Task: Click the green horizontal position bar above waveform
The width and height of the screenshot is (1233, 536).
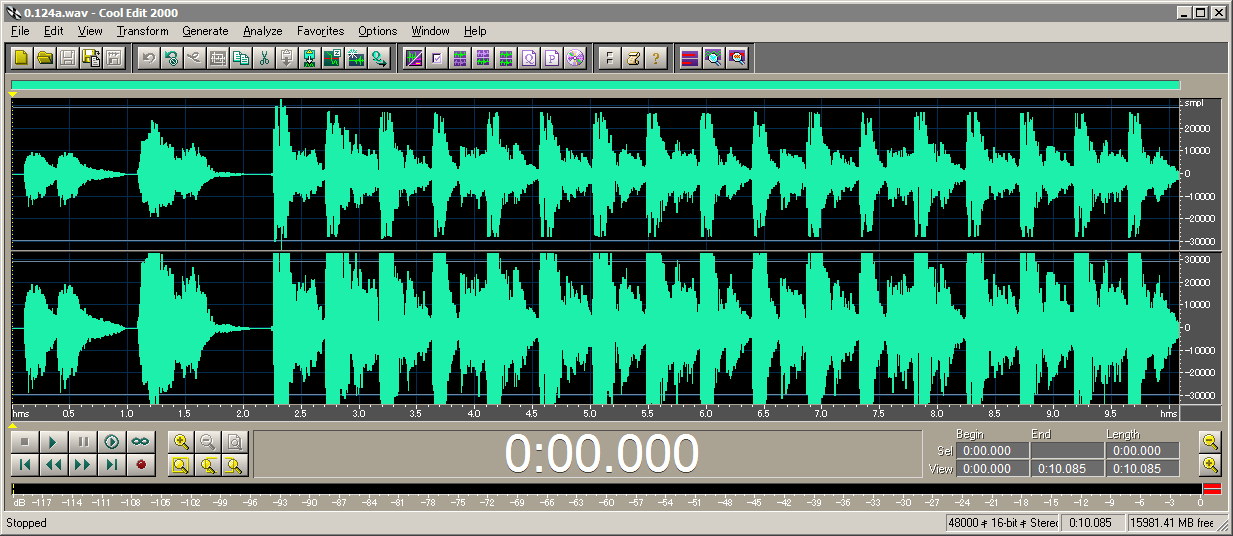Action: [595, 86]
